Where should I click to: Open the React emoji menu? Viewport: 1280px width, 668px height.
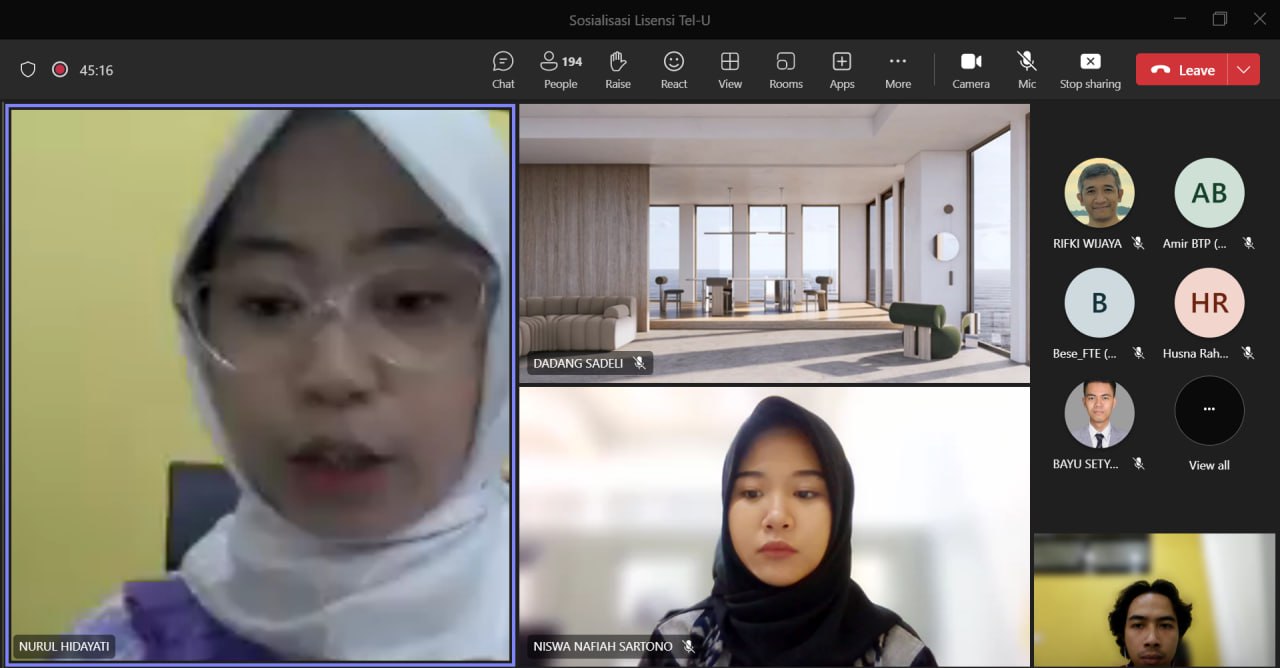(674, 70)
